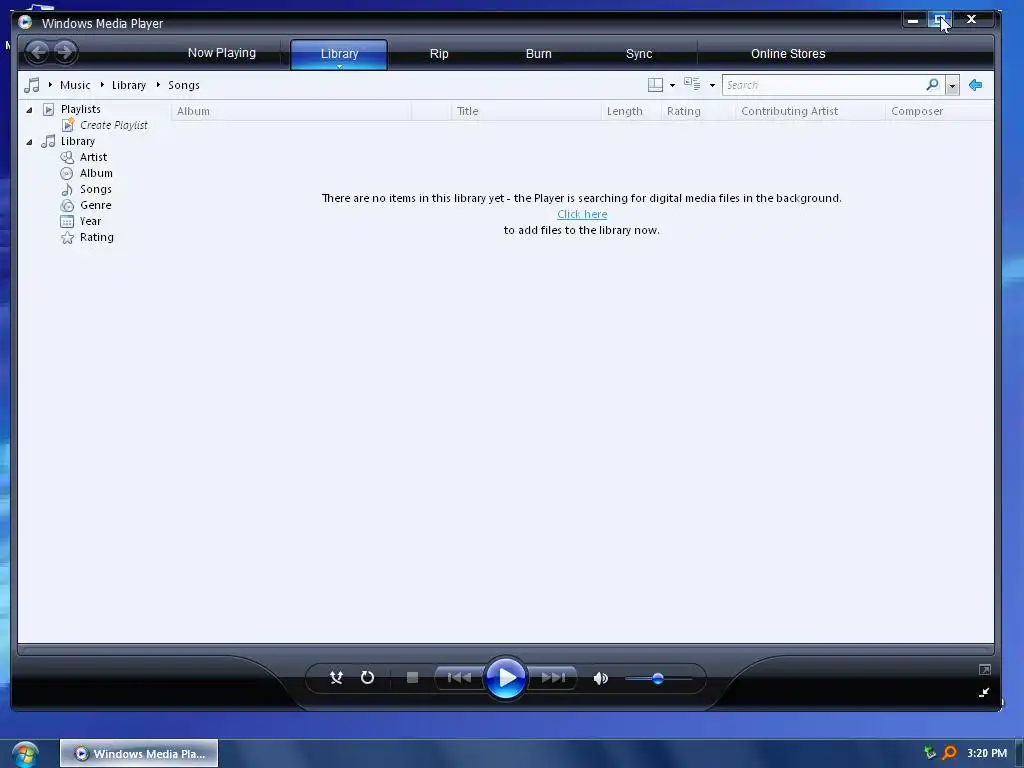Sort by the Composer column header
This screenshot has width=1024, height=768.
[940, 111]
